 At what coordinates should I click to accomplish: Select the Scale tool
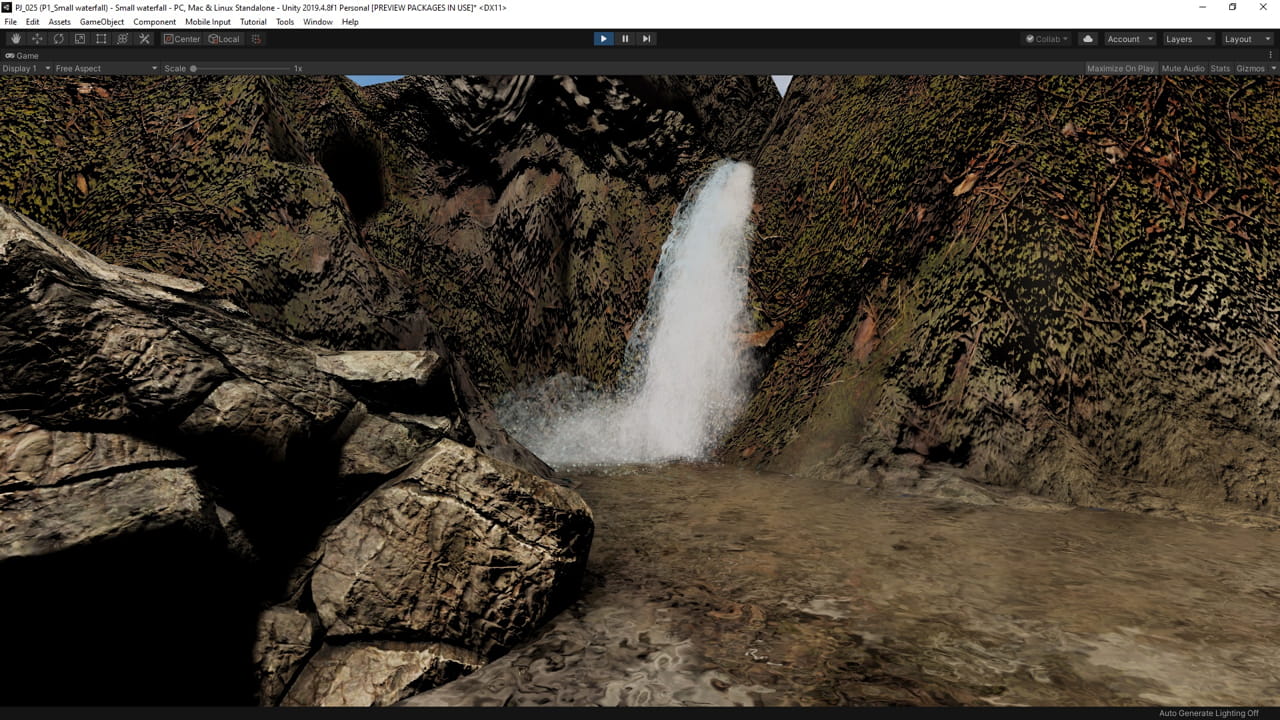[80, 39]
